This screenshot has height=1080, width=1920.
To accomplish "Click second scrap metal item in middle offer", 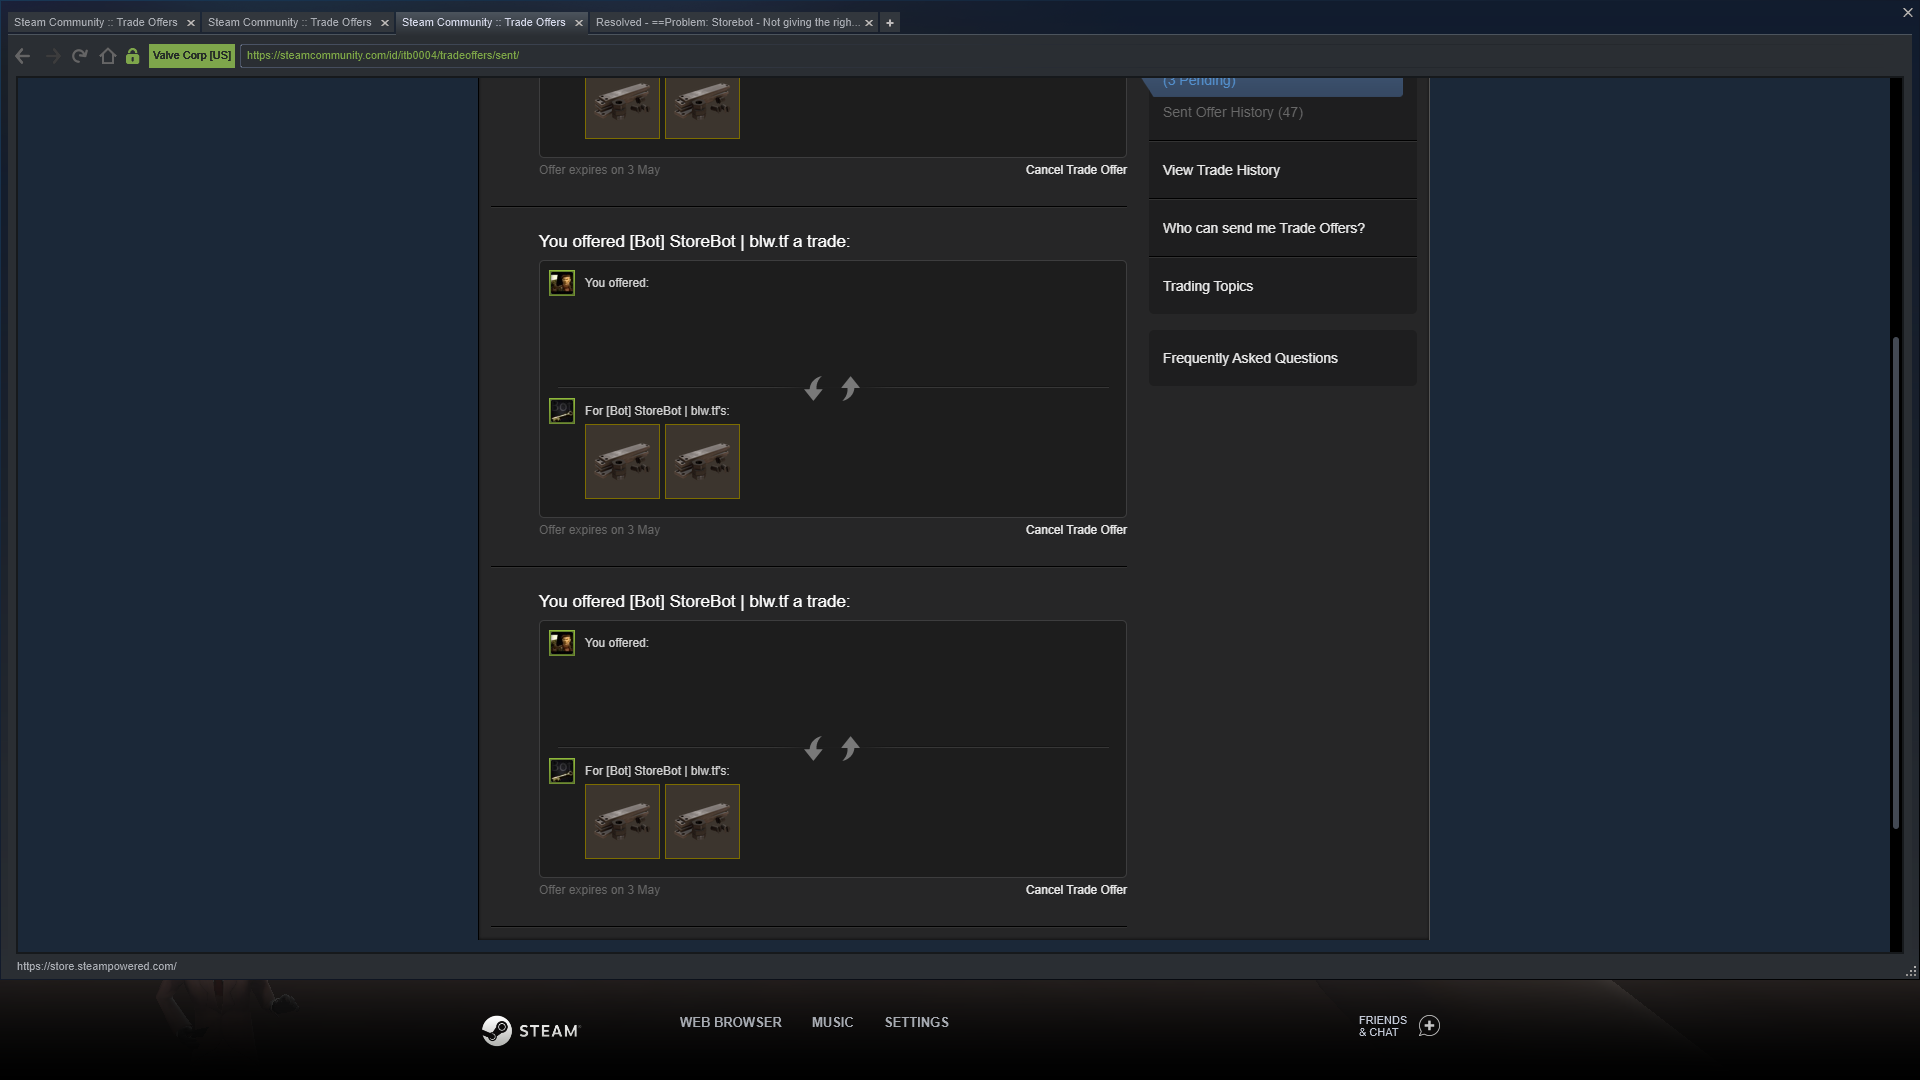I will (x=702, y=461).
